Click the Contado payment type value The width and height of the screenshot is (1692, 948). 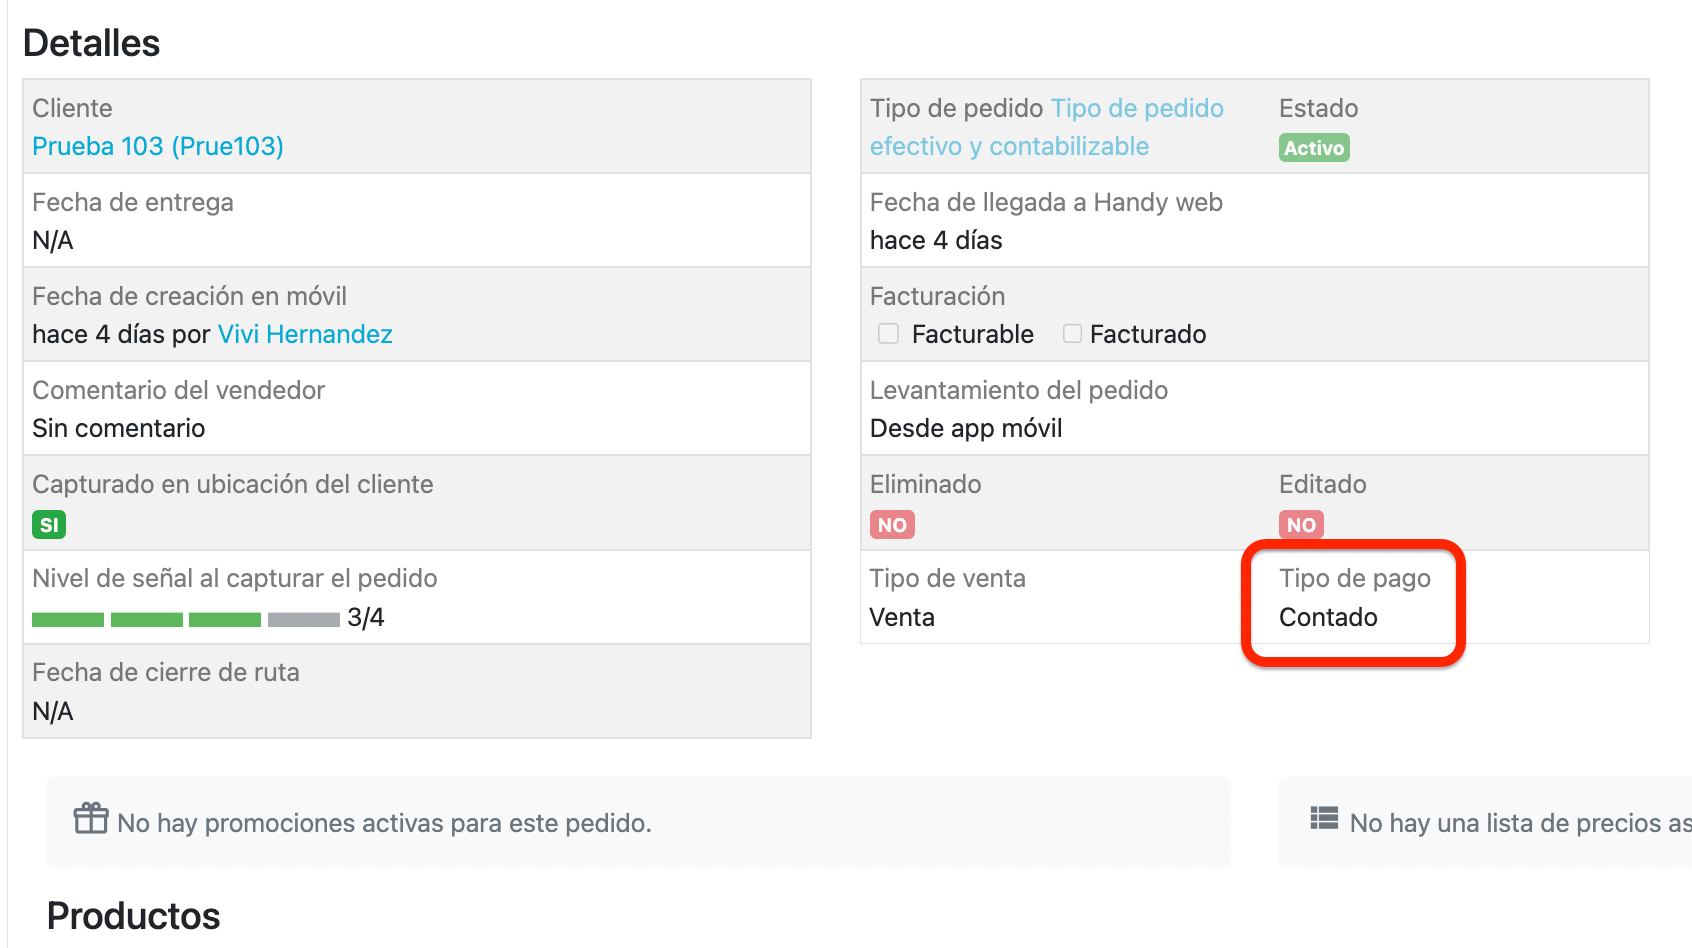(1328, 617)
